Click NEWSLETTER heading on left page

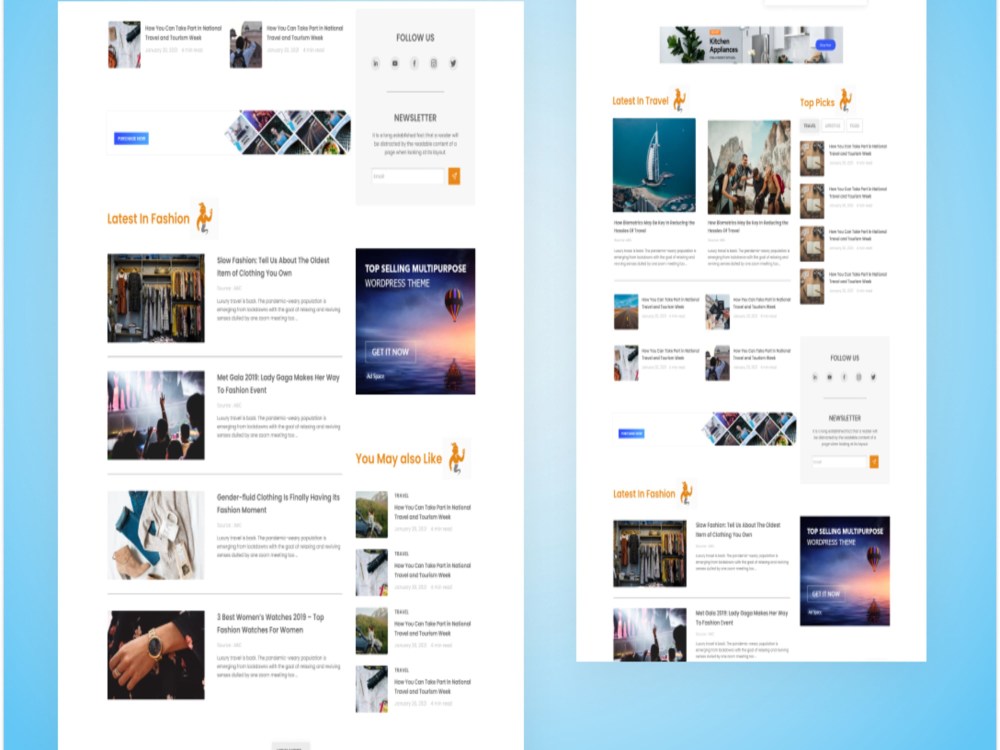415,118
